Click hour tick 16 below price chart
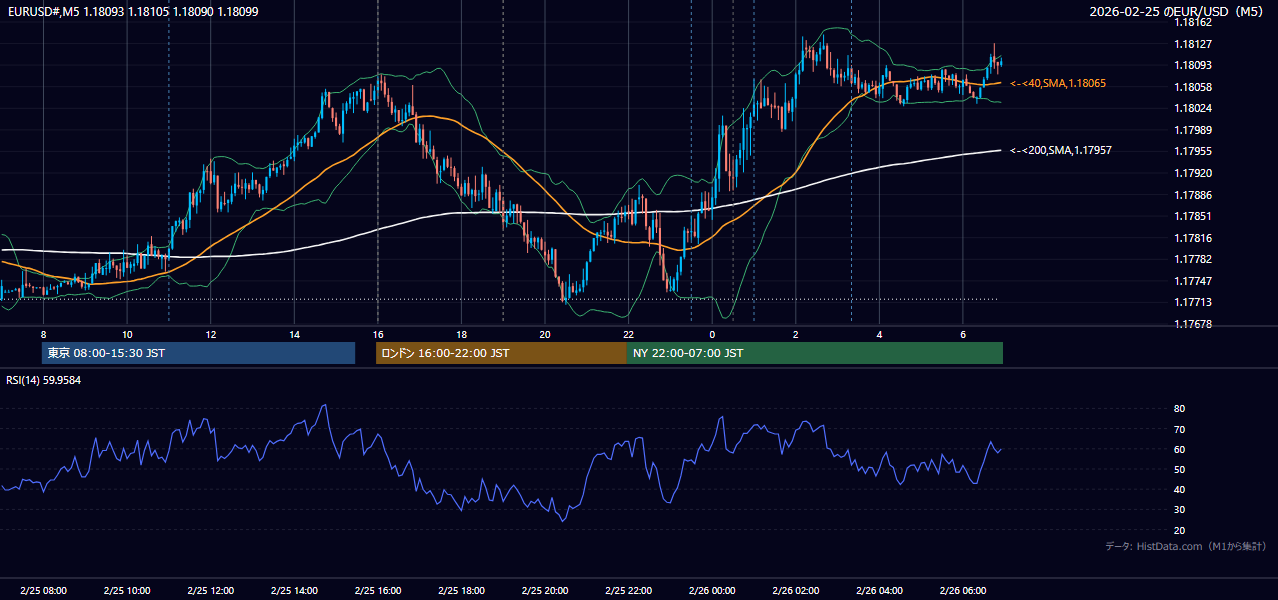Screen dimensions: 1278x600 coord(378,334)
